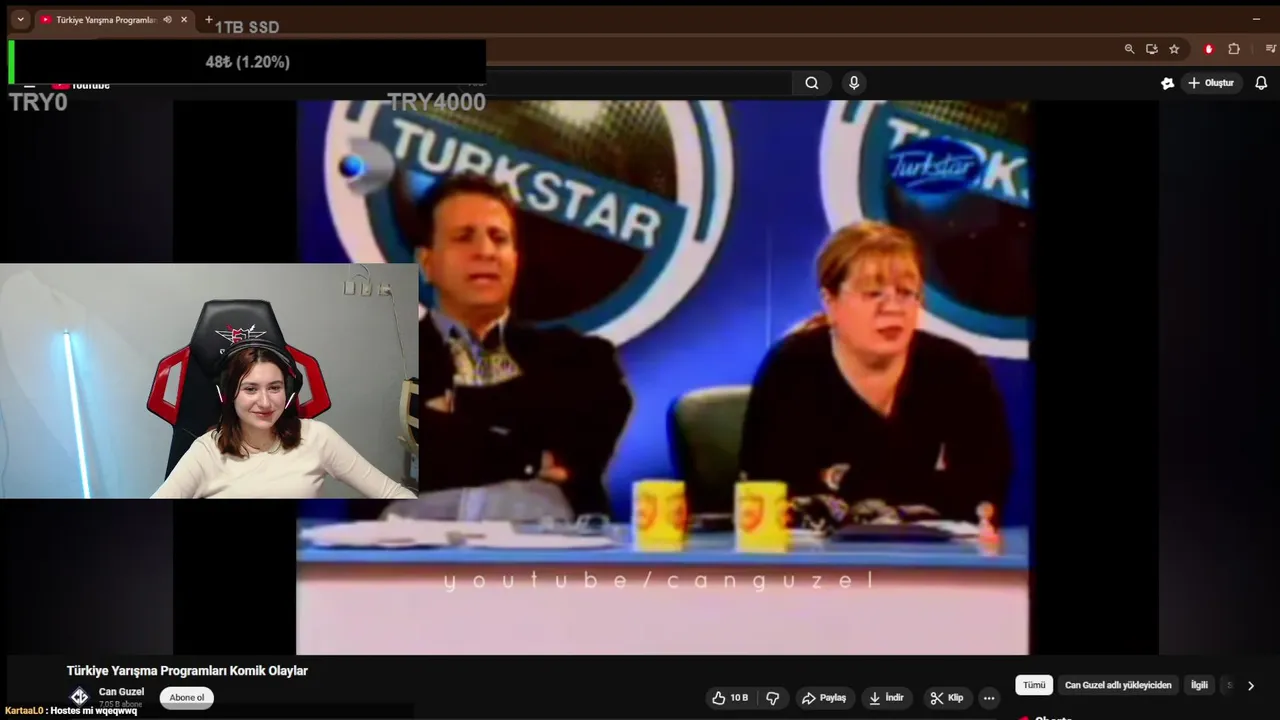Click the 1TB SSD goal label

(x=247, y=27)
